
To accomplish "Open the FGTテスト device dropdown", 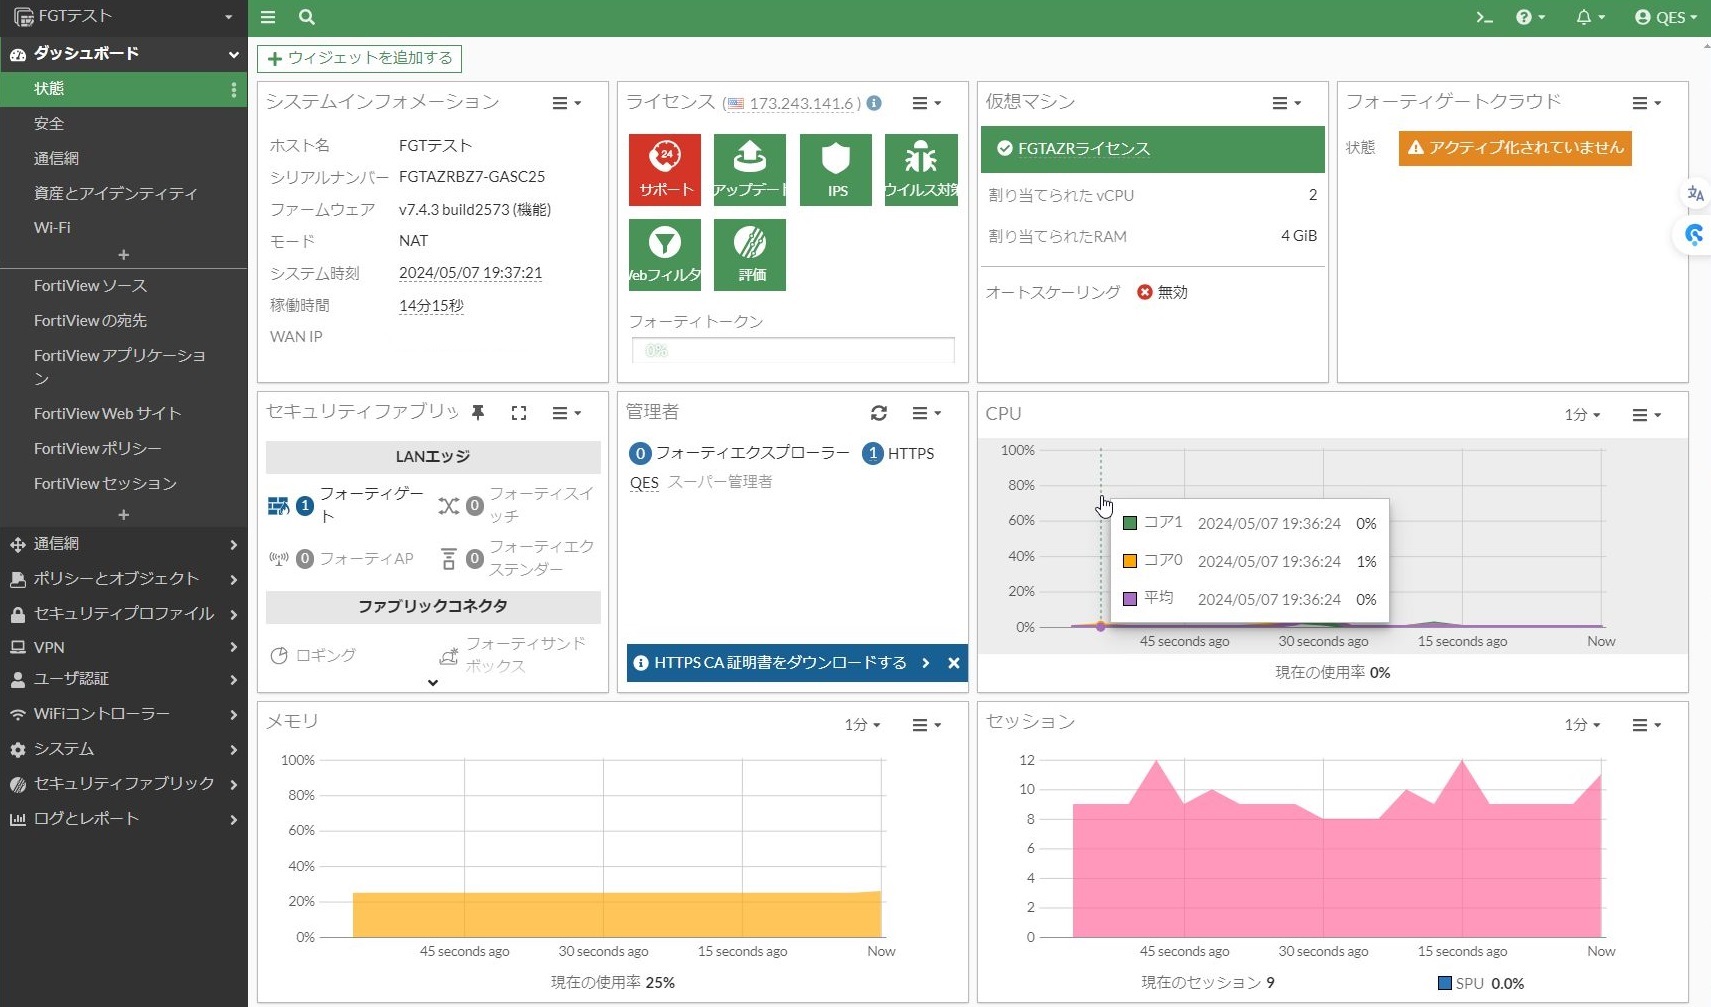I will point(123,17).
